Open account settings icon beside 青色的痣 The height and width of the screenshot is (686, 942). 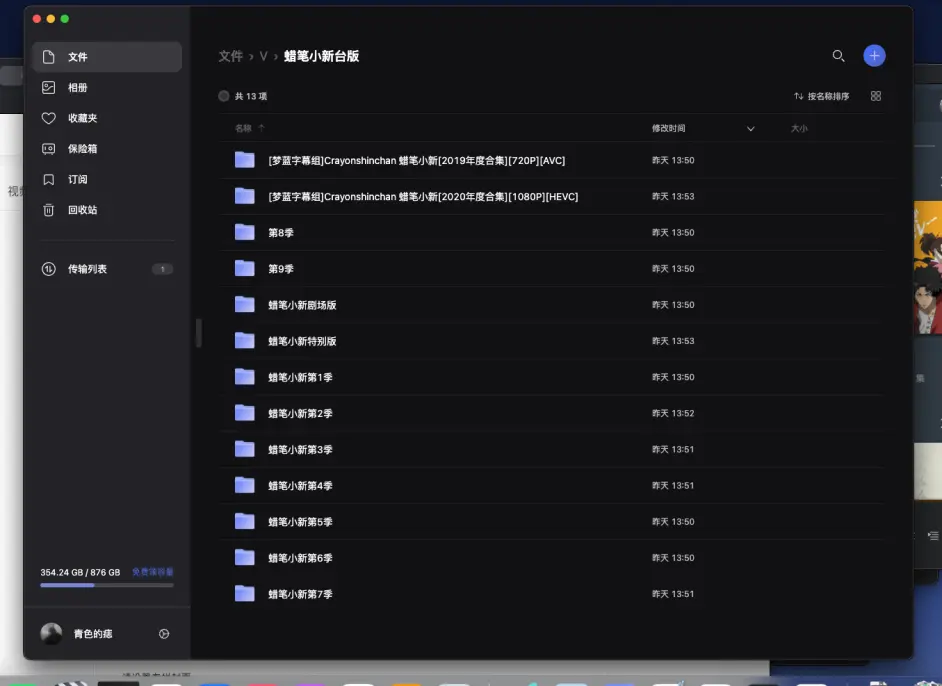click(x=166, y=633)
